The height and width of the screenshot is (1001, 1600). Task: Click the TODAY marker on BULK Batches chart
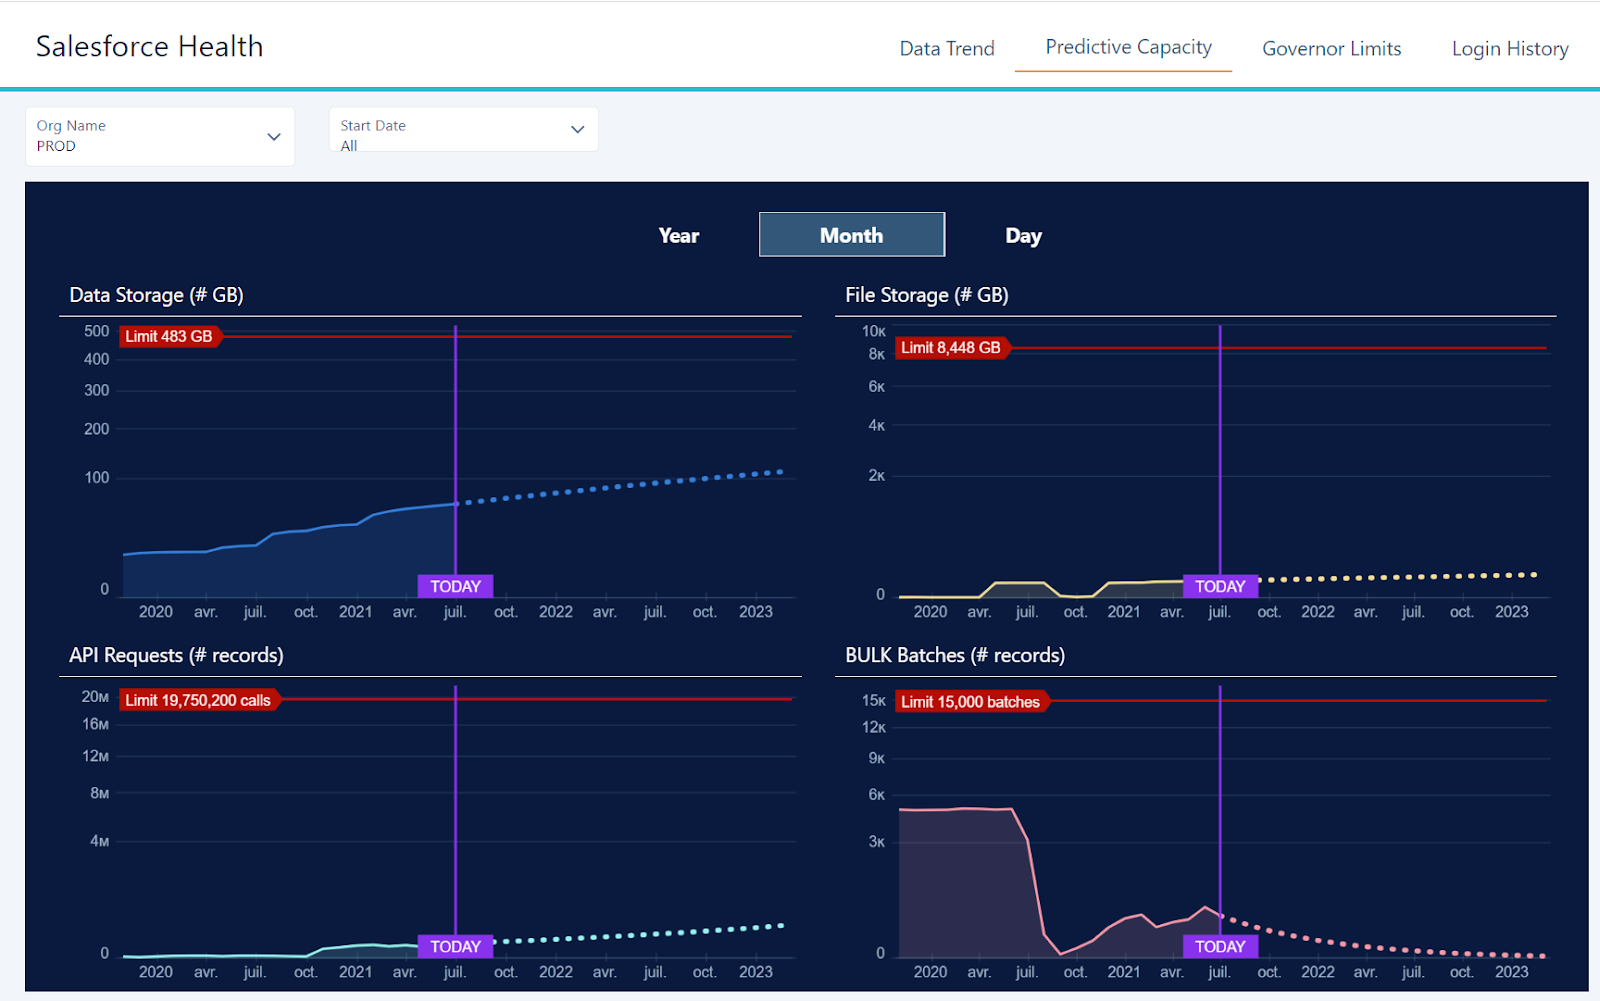click(1220, 946)
